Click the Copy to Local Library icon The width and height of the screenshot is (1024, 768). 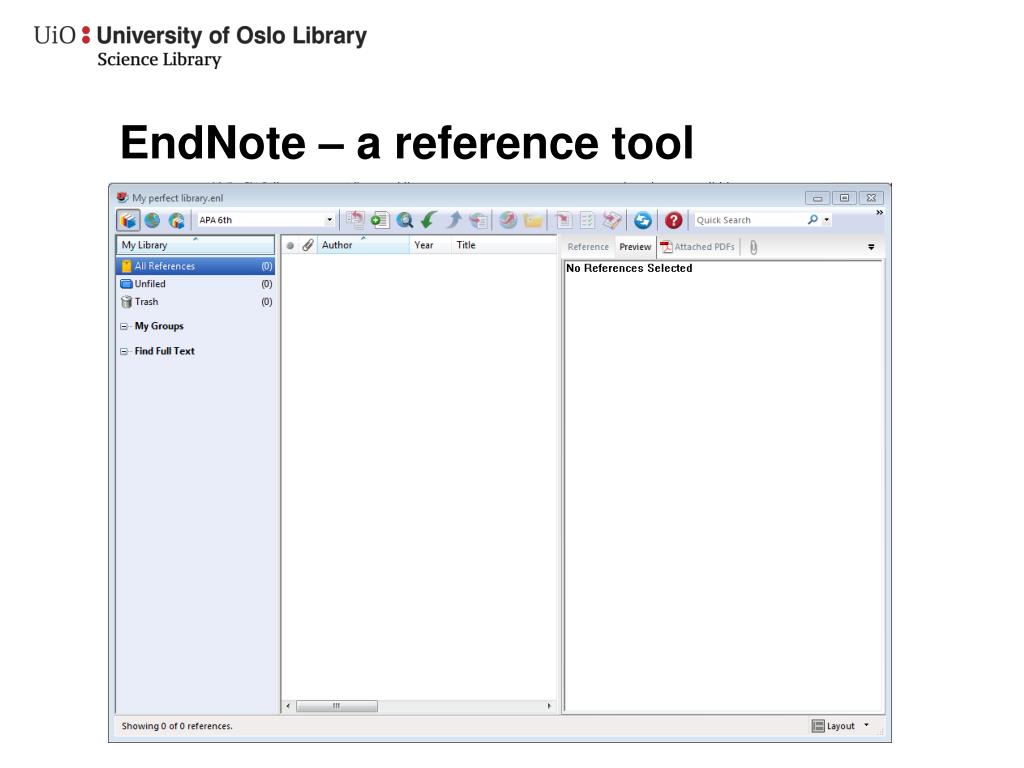click(x=355, y=220)
